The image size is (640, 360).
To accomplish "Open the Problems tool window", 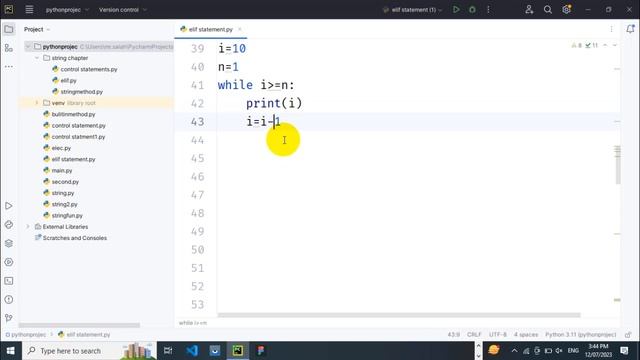I will coord(9,300).
